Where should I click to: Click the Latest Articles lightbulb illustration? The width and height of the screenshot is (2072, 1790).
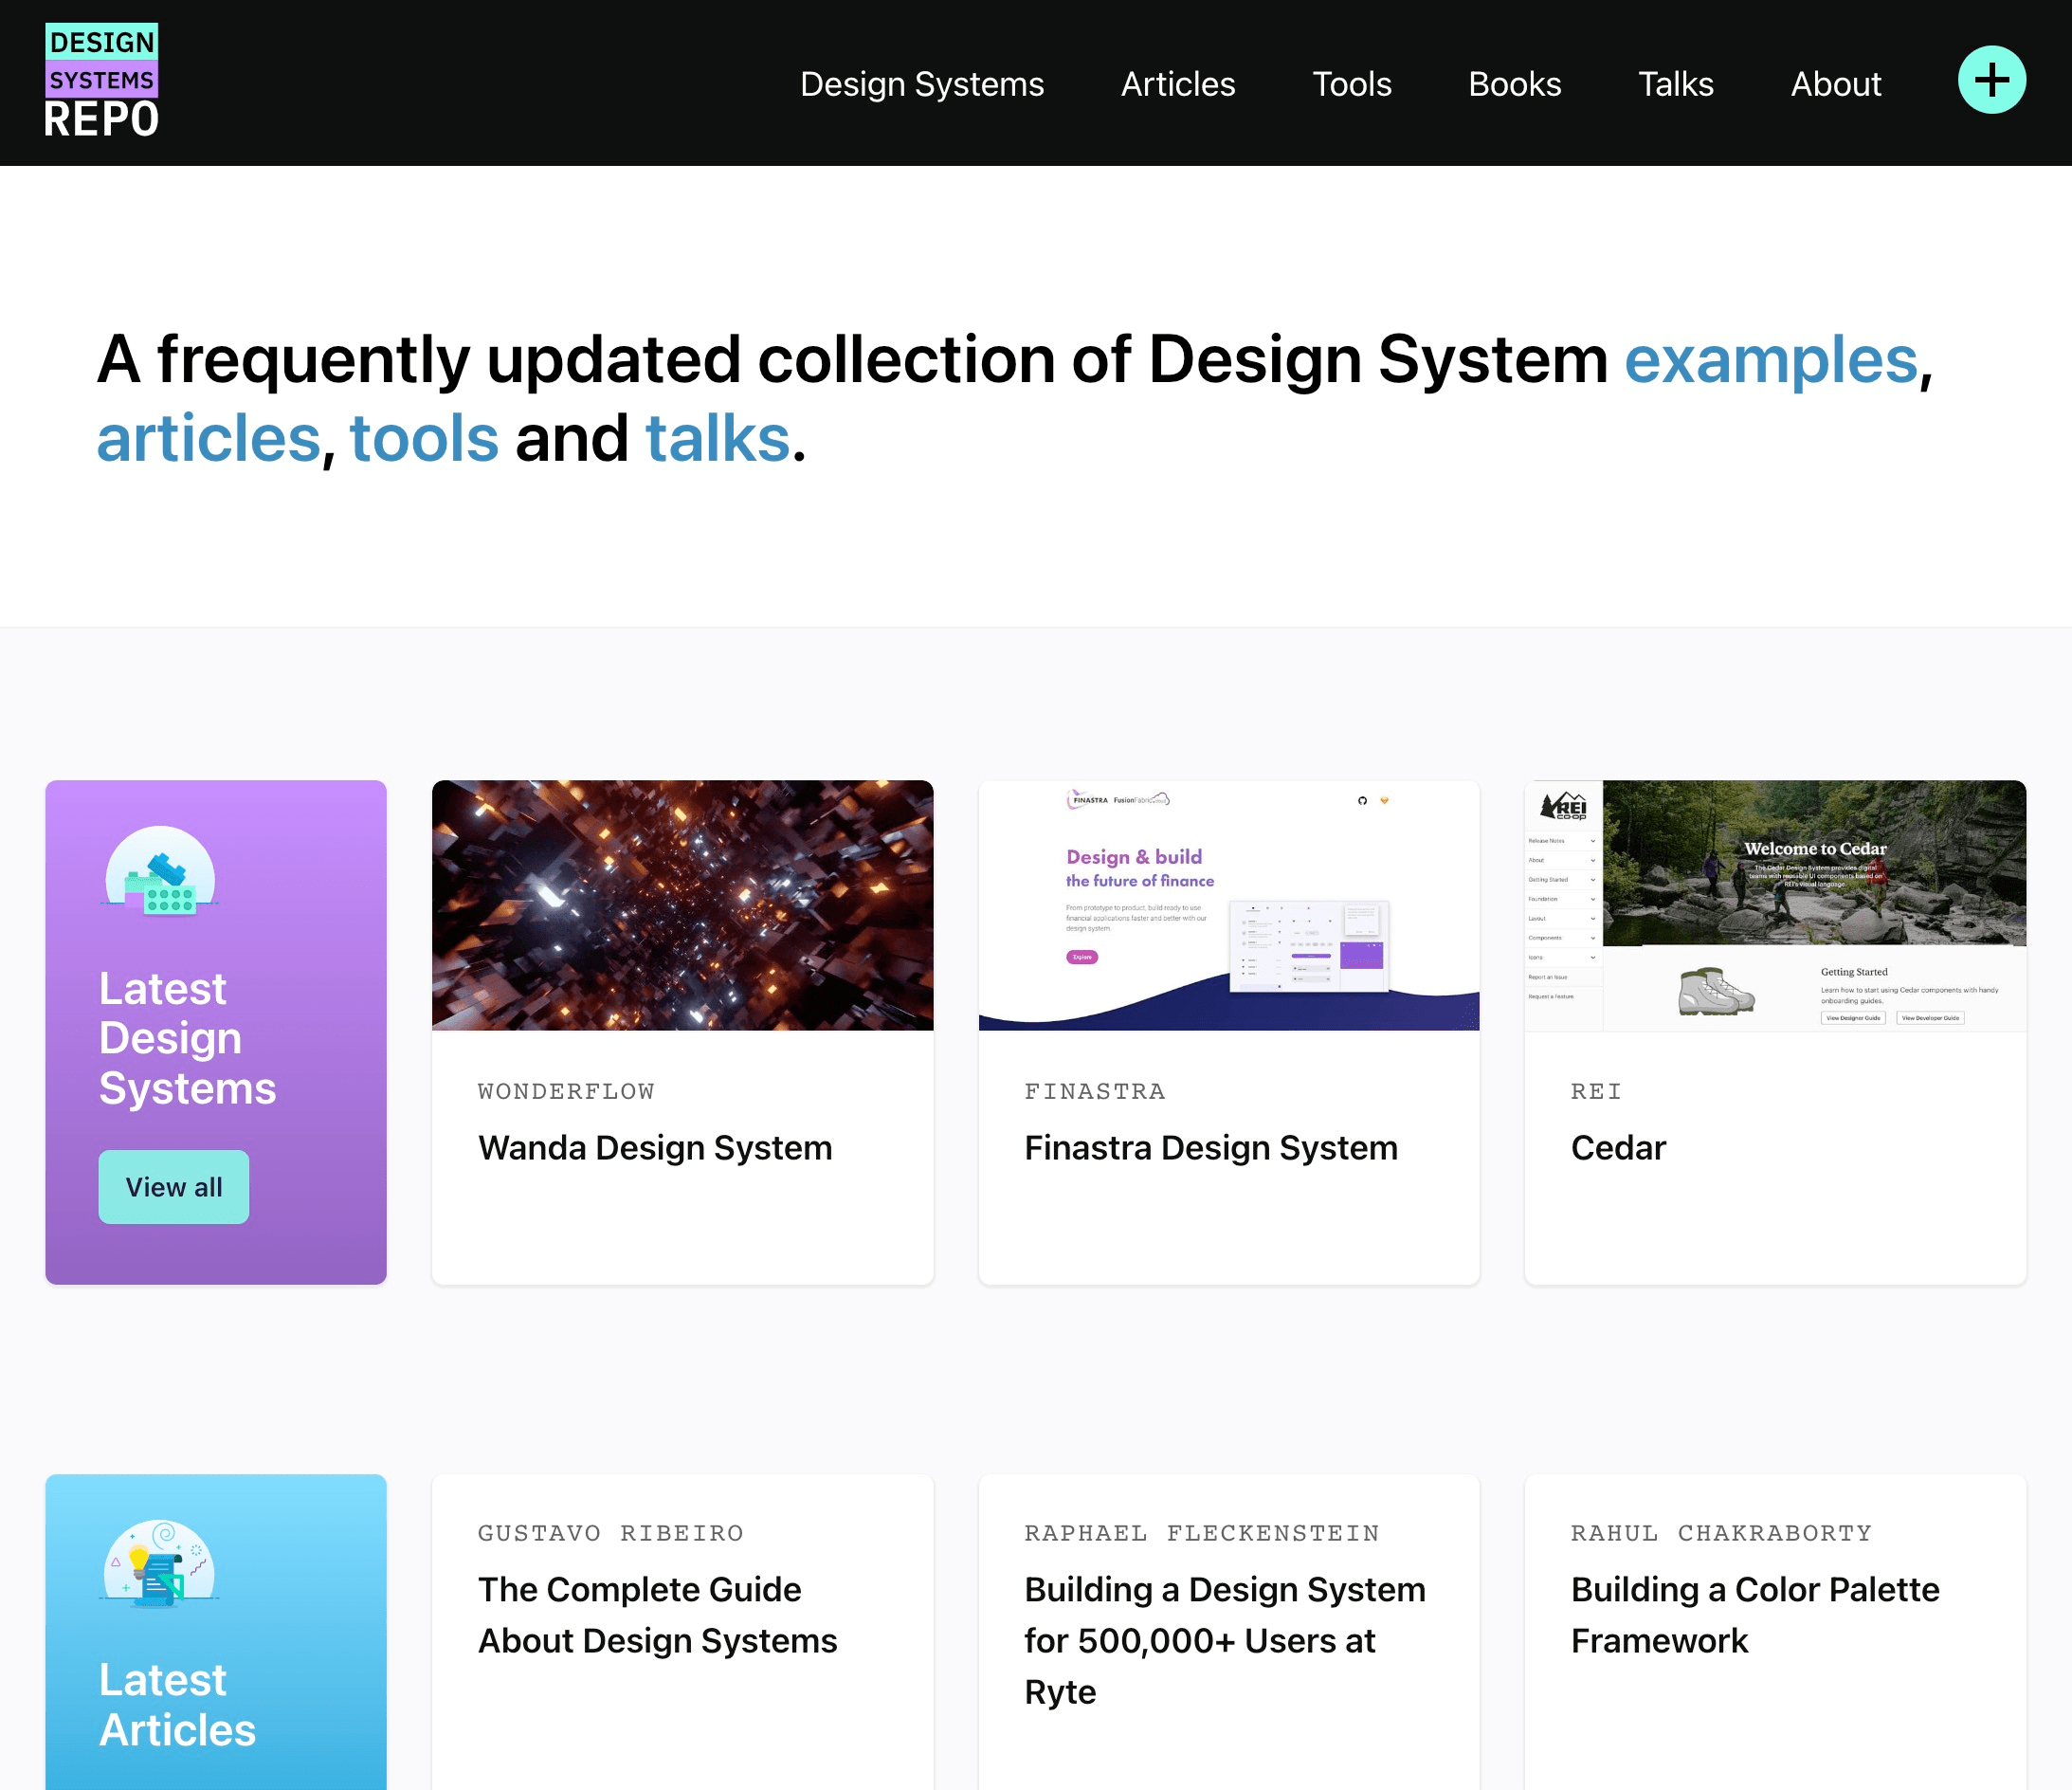(x=160, y=1564)
